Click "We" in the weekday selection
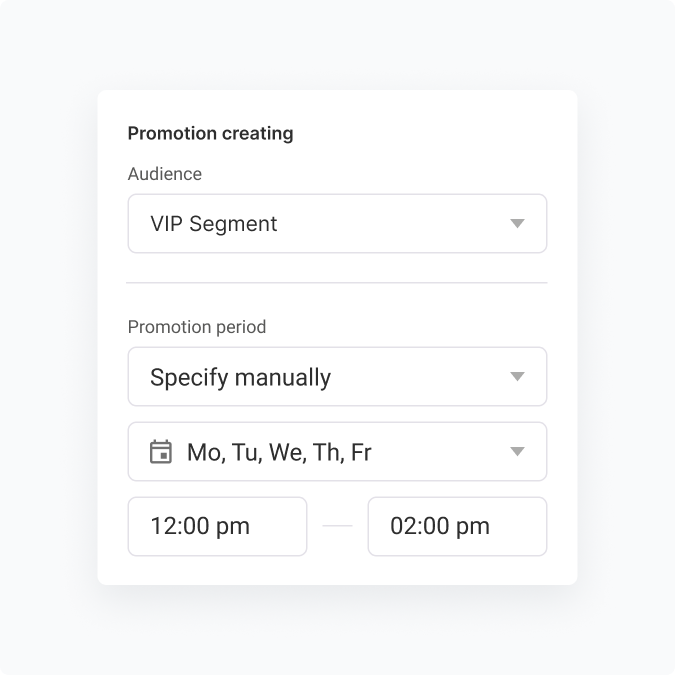The image size is (675, 675). (x=286, y=452)
